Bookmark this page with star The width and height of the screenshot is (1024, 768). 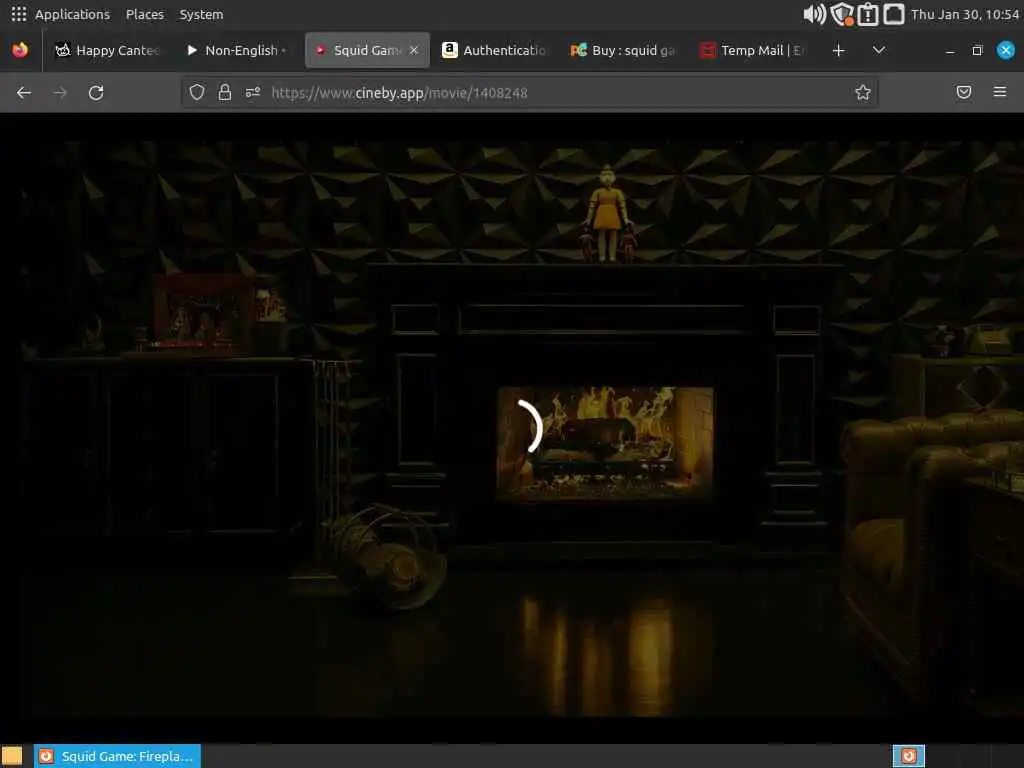point(863,93)
